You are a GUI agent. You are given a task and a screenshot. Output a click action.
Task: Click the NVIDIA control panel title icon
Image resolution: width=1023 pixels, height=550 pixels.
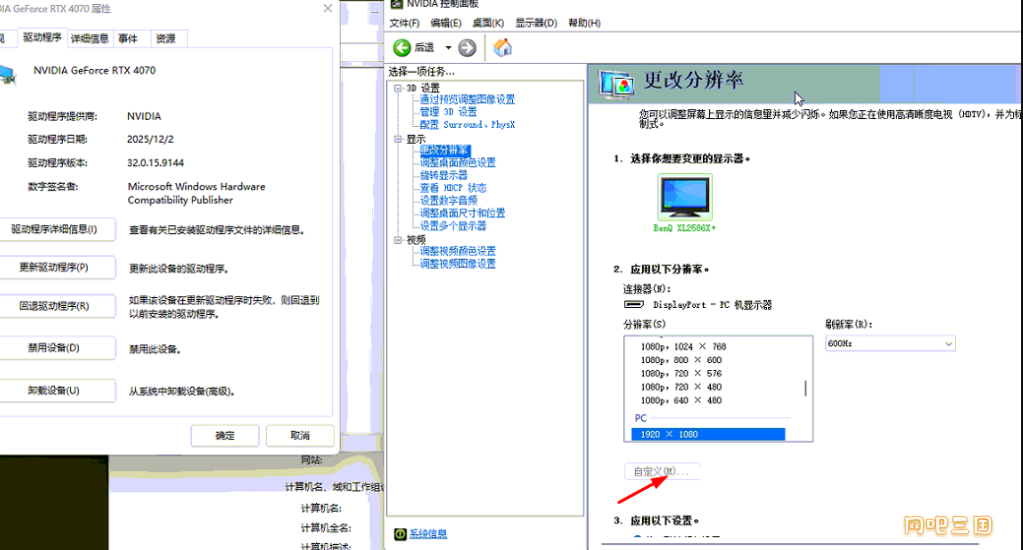tap(396, 4)
